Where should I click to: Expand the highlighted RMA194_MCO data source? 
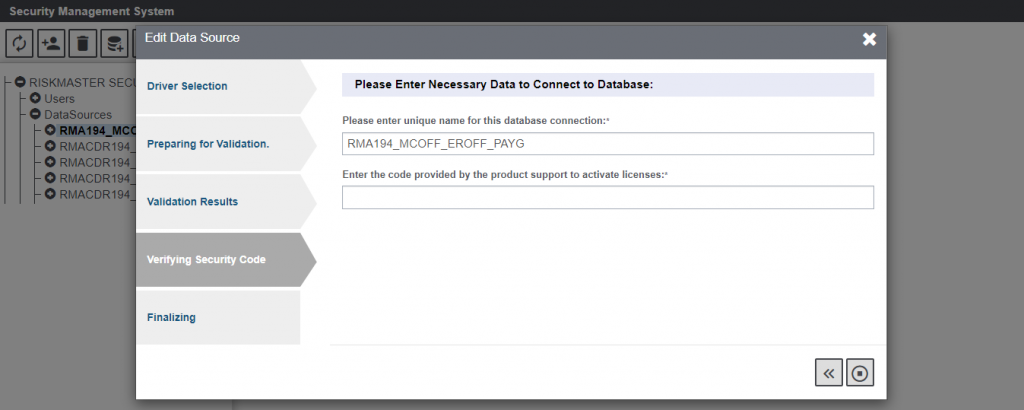click(x=50, y=130)
